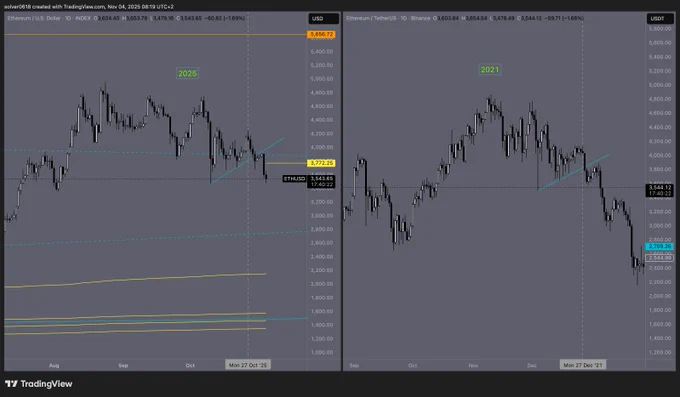The height and width of the screenshot is (397, 680).
Task: Select the green 2025 text label
Action: 187,73
